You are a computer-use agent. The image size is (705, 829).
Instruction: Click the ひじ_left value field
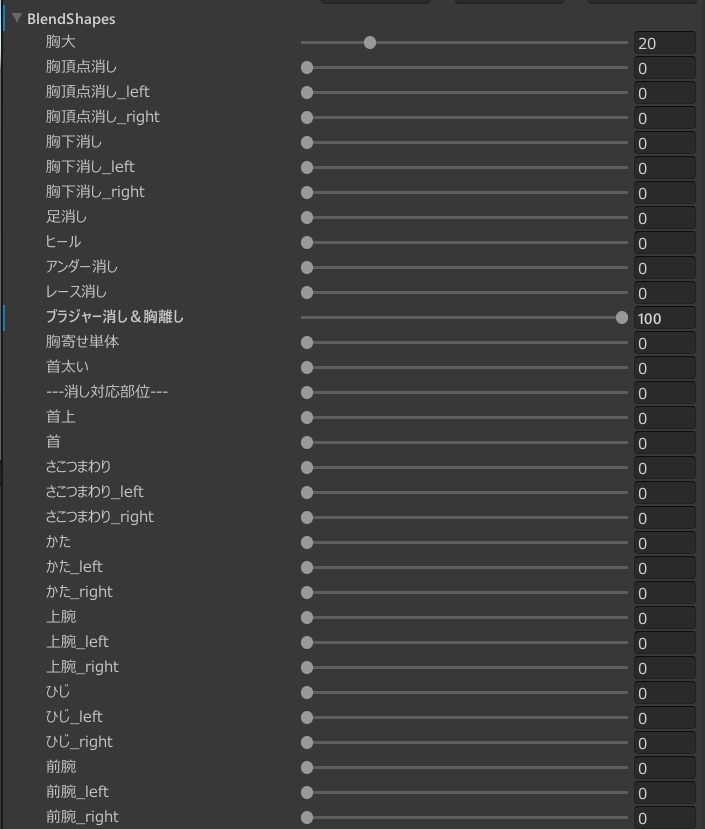click(664, 718)
